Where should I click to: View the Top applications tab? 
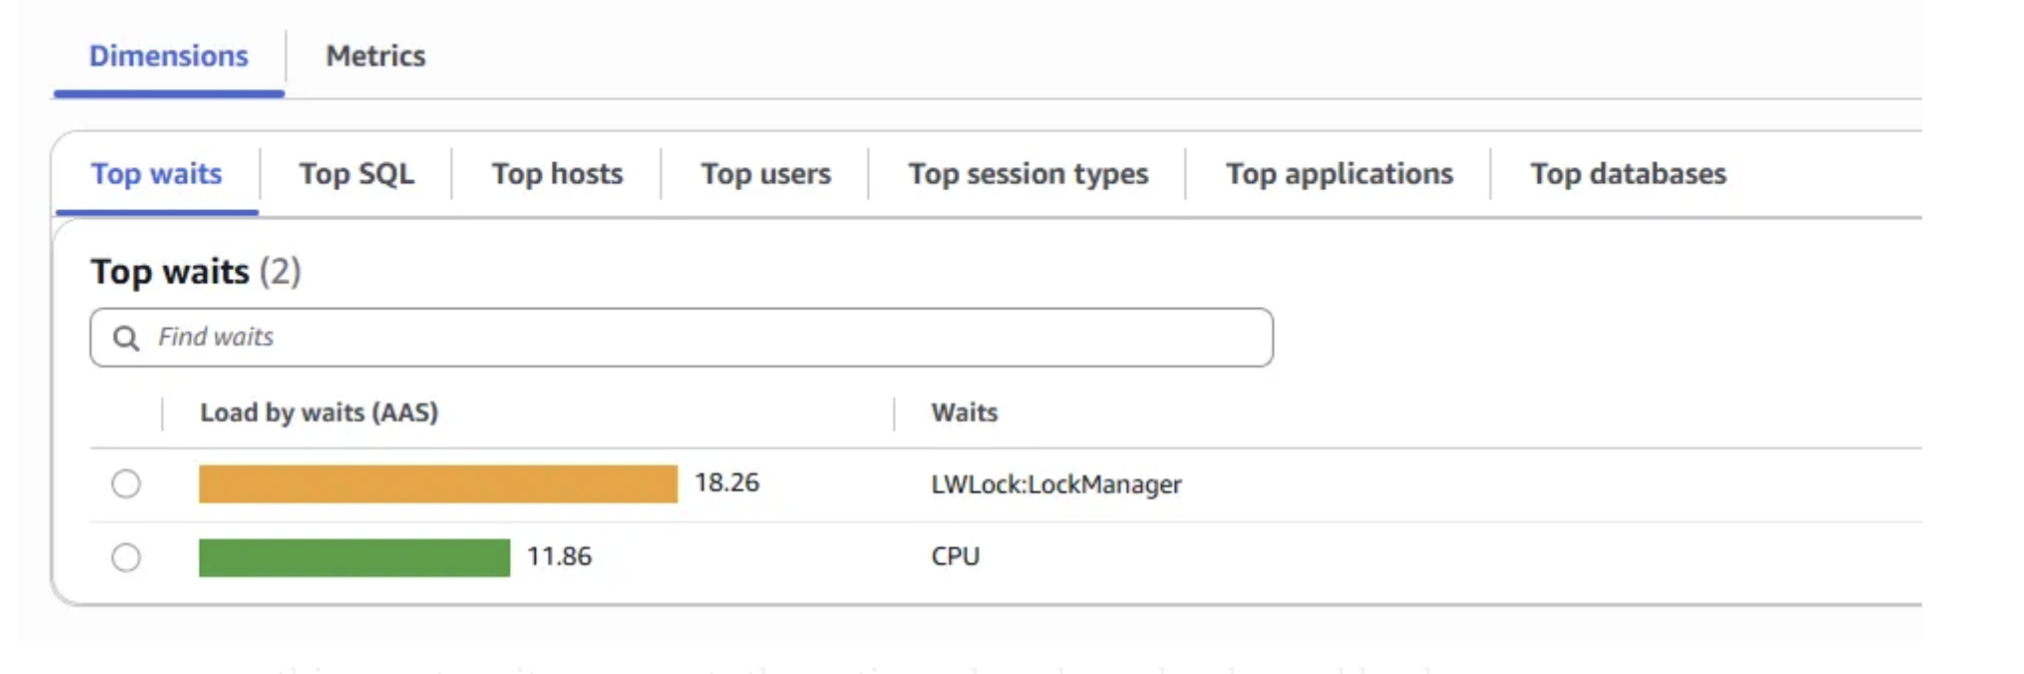coord(1339,174)
